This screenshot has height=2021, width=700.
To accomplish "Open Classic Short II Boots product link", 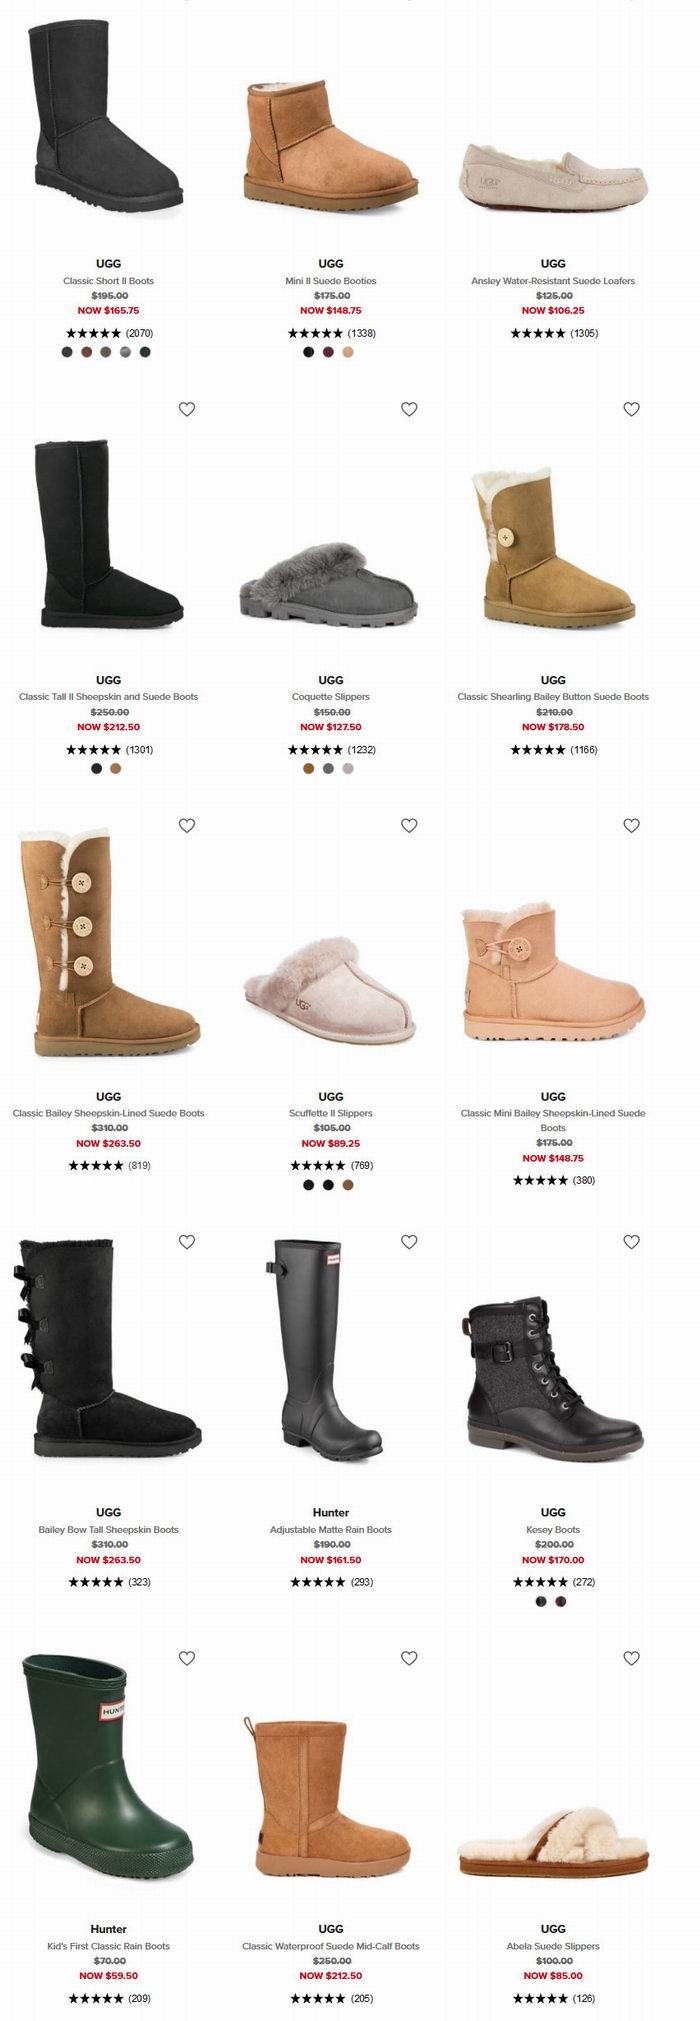I will (x=108, y=281).
